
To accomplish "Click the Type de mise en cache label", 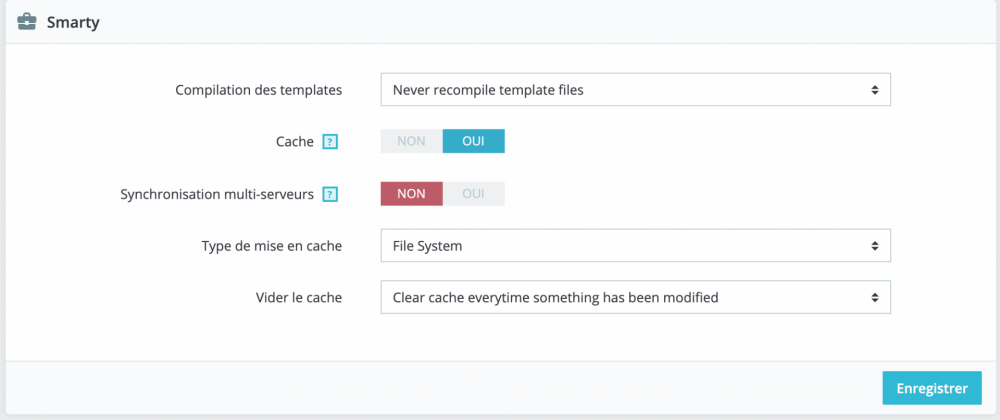I will [x=272, y=245].
